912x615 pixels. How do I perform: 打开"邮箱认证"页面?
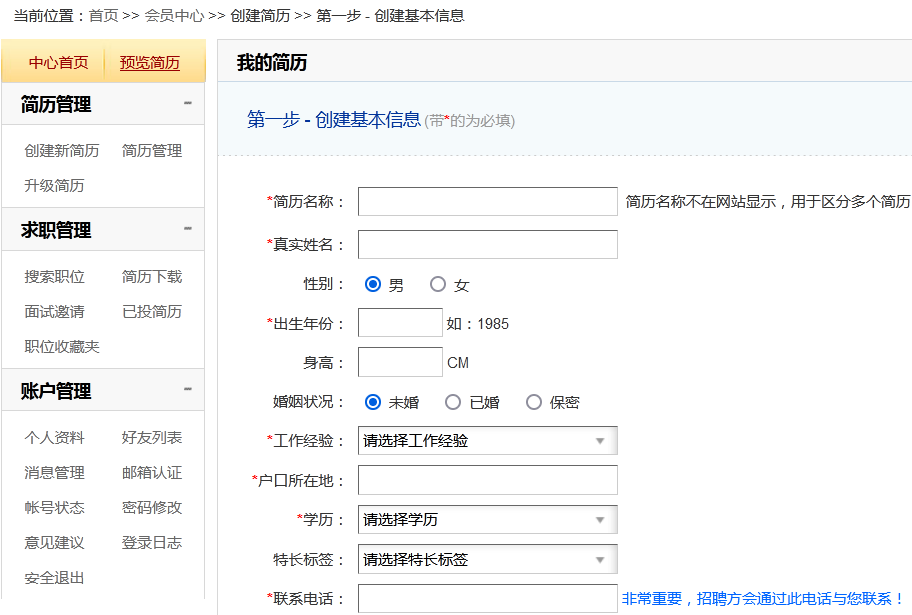(x=152, y=472)
